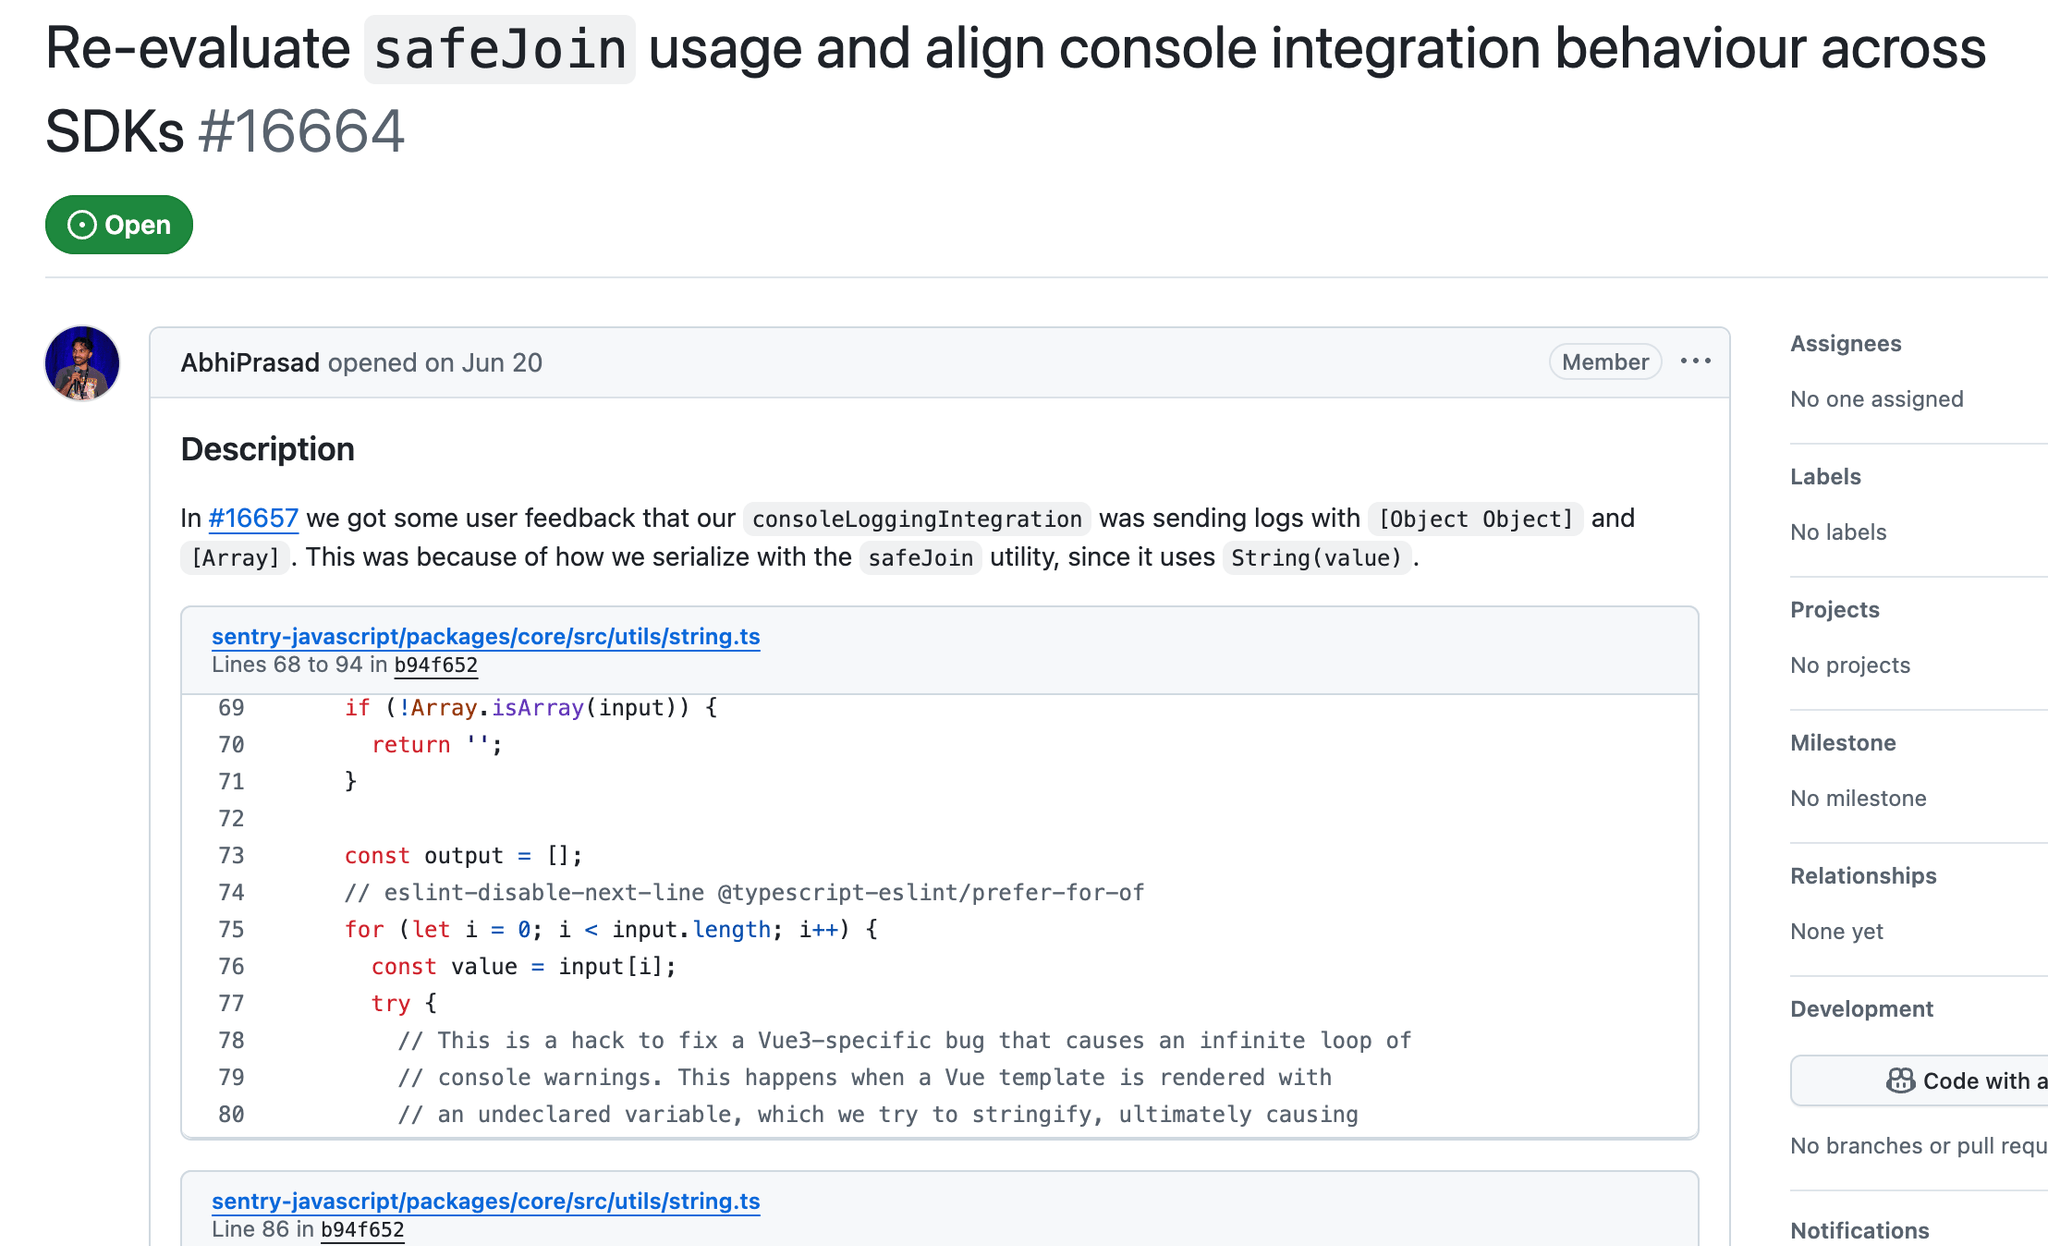
Task: Open the Relationships sidebar section
Action: pos(1862,876)
